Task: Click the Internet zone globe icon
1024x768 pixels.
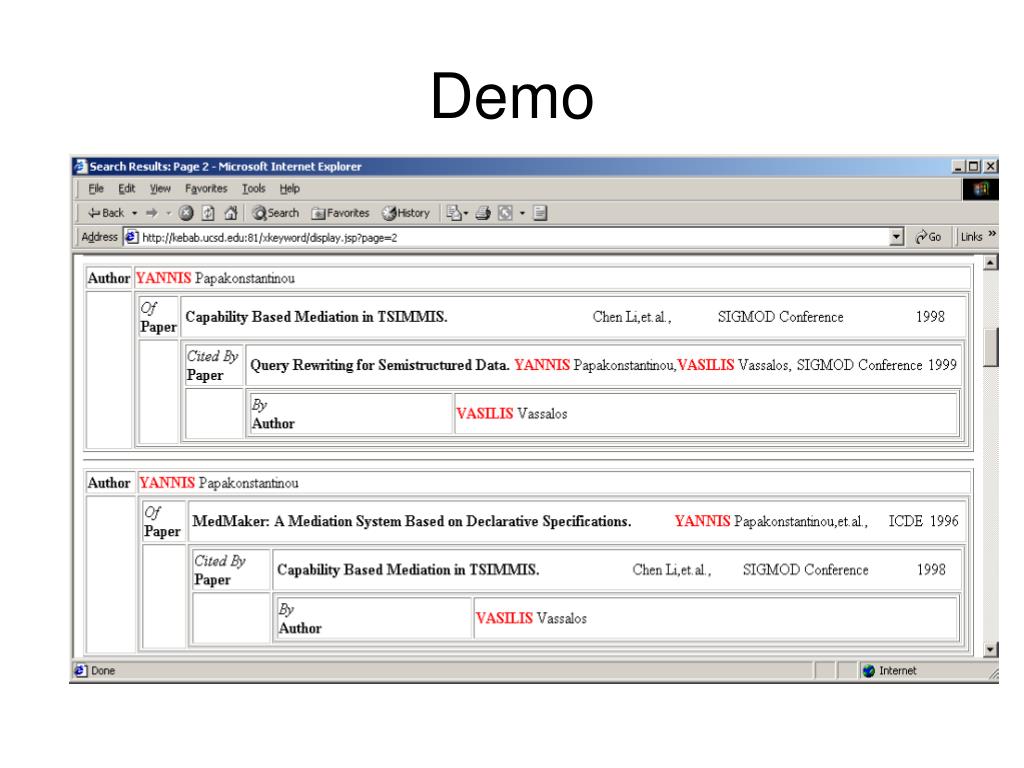Action: point(869,671)
